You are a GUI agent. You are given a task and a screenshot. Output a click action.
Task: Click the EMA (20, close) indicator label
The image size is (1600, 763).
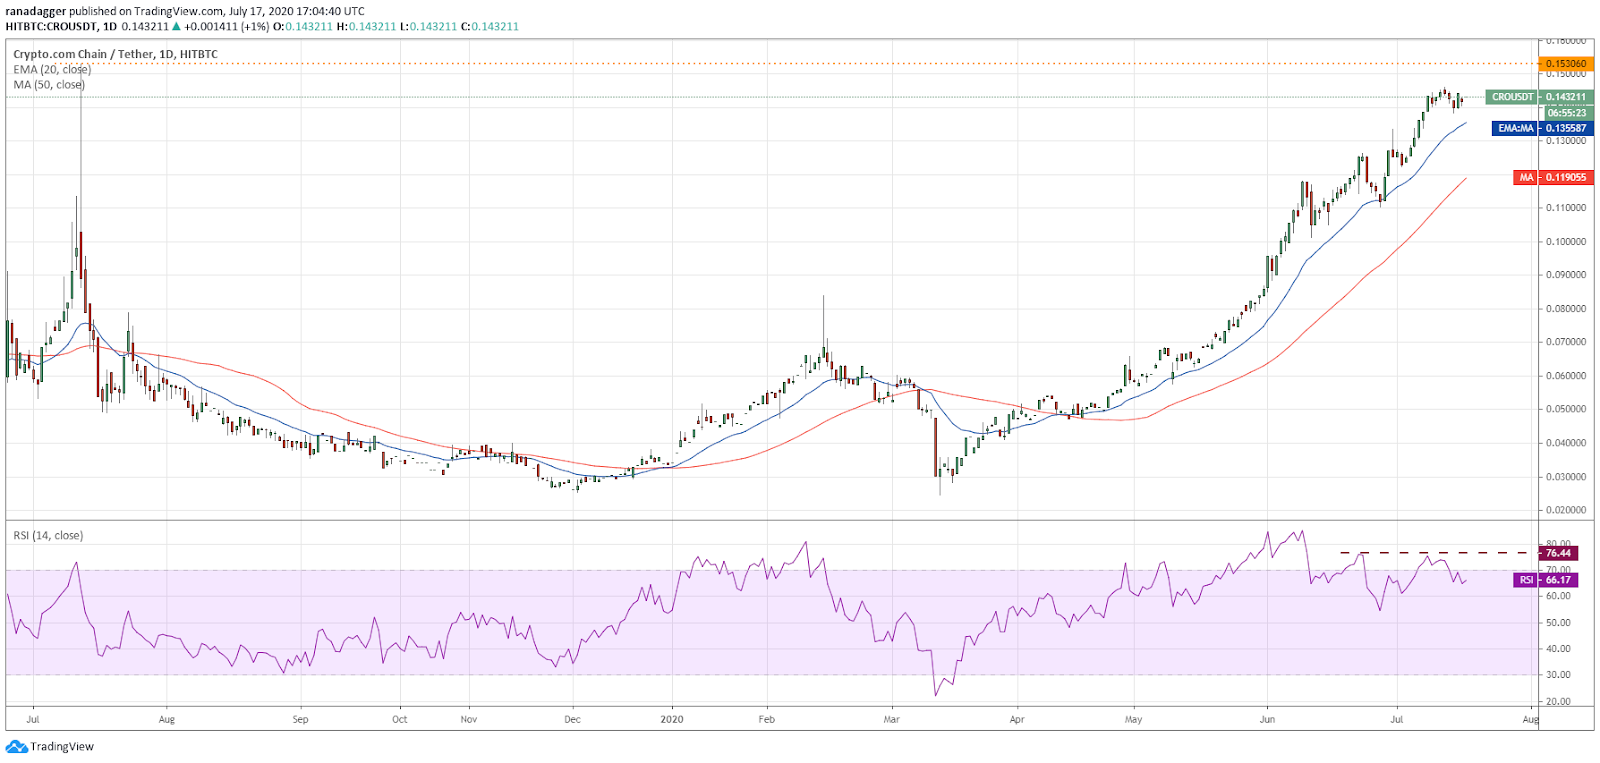pyautogui.click(x=52, y=69)
